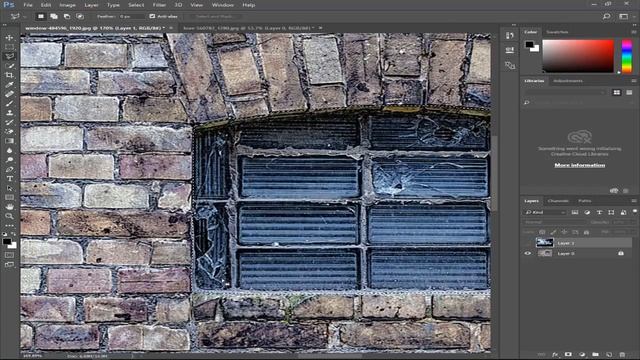Select the Horizontal Type tool
The image size is (640, 360).
point(9,178)
